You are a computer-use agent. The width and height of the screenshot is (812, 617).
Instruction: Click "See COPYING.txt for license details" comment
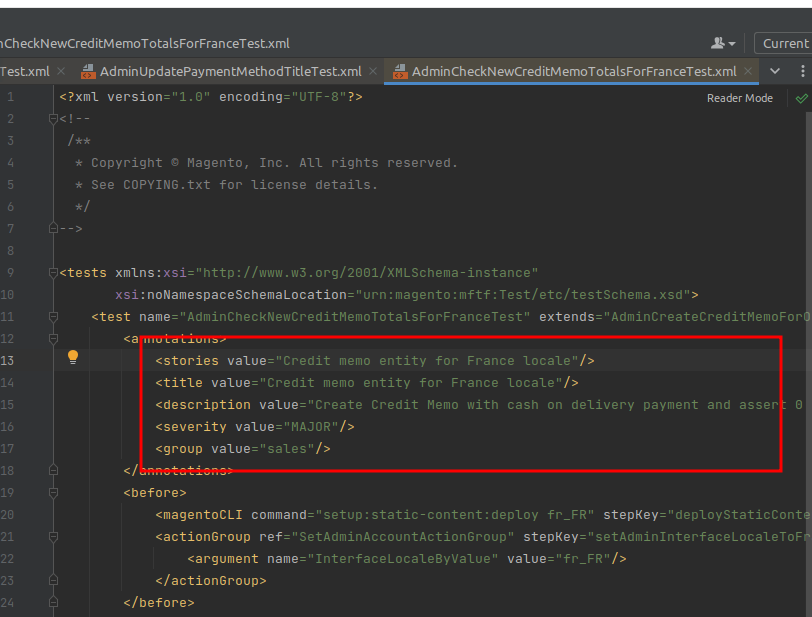pos(235,185)
